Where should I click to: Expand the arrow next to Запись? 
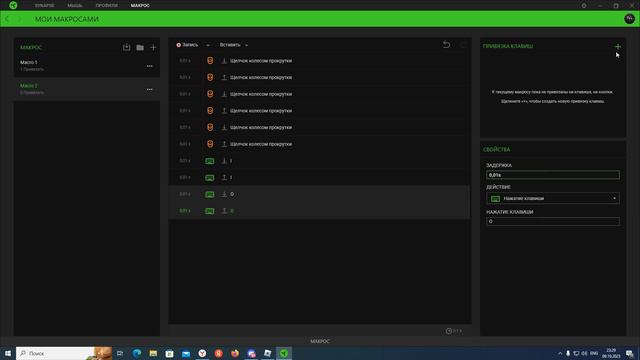208,45
